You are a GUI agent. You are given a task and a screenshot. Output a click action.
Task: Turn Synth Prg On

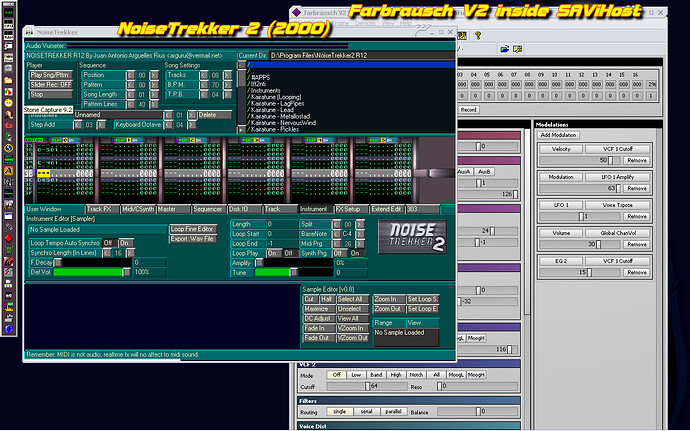356,253
